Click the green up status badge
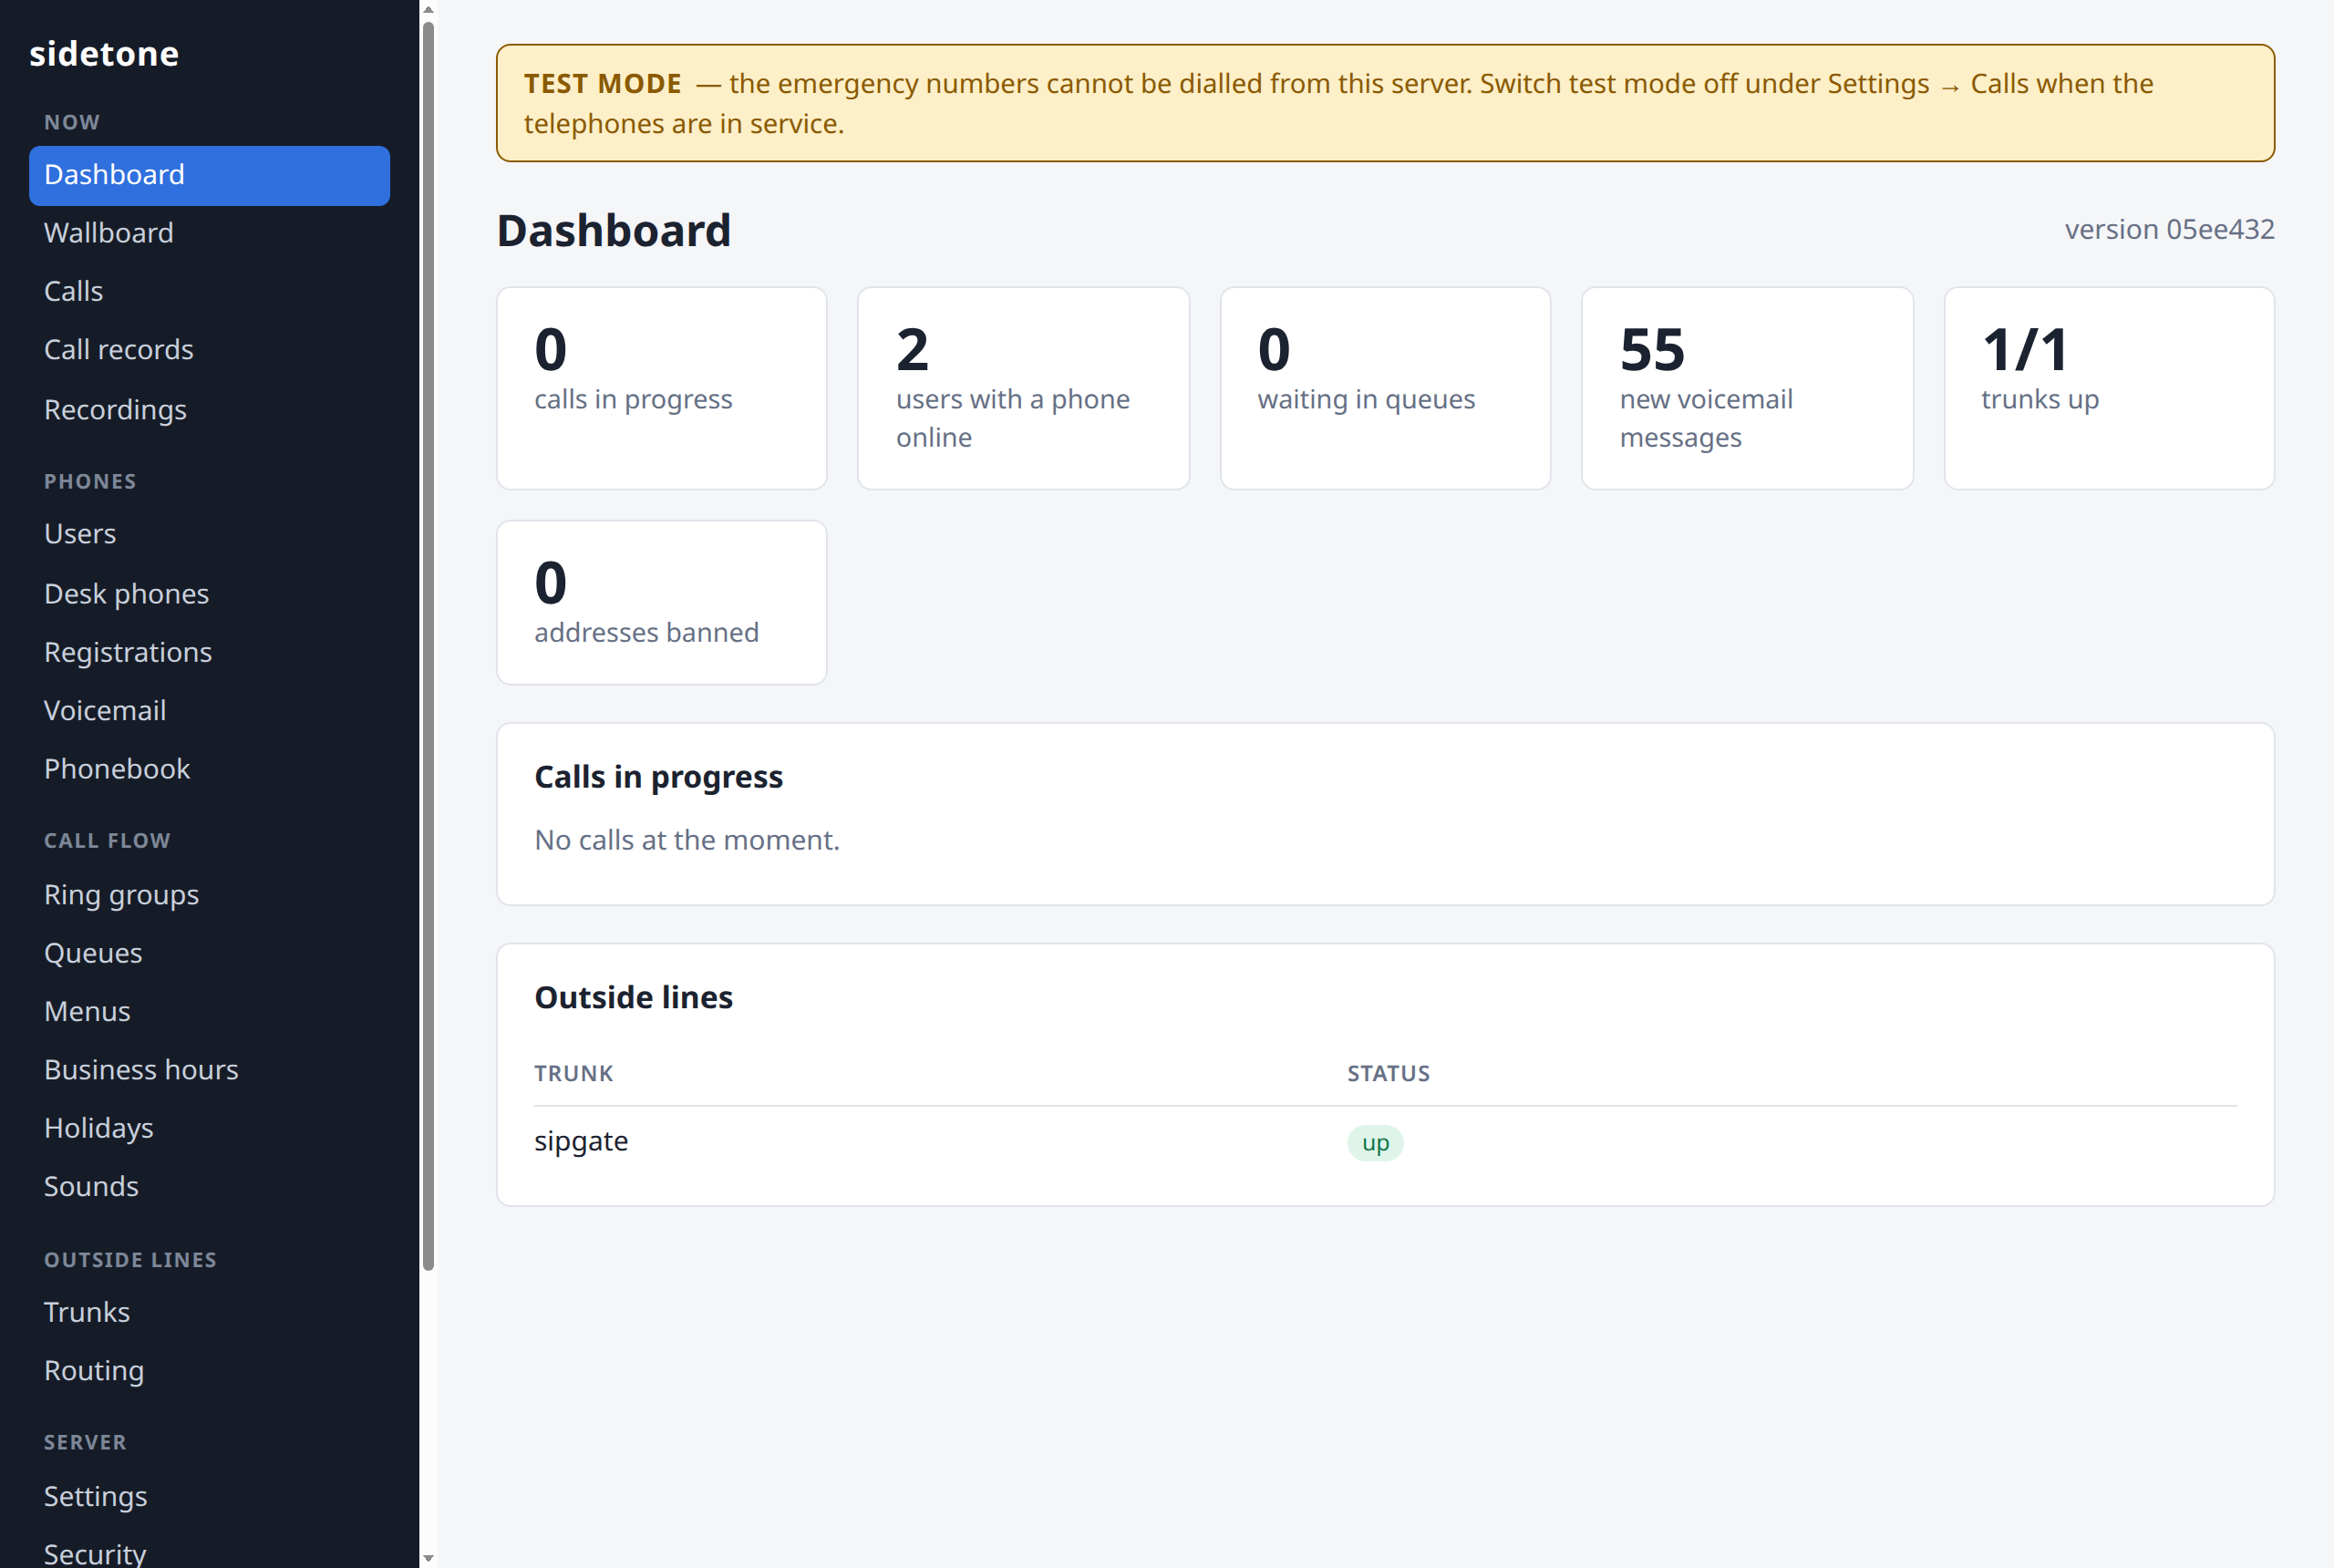 (1375, 1143)
